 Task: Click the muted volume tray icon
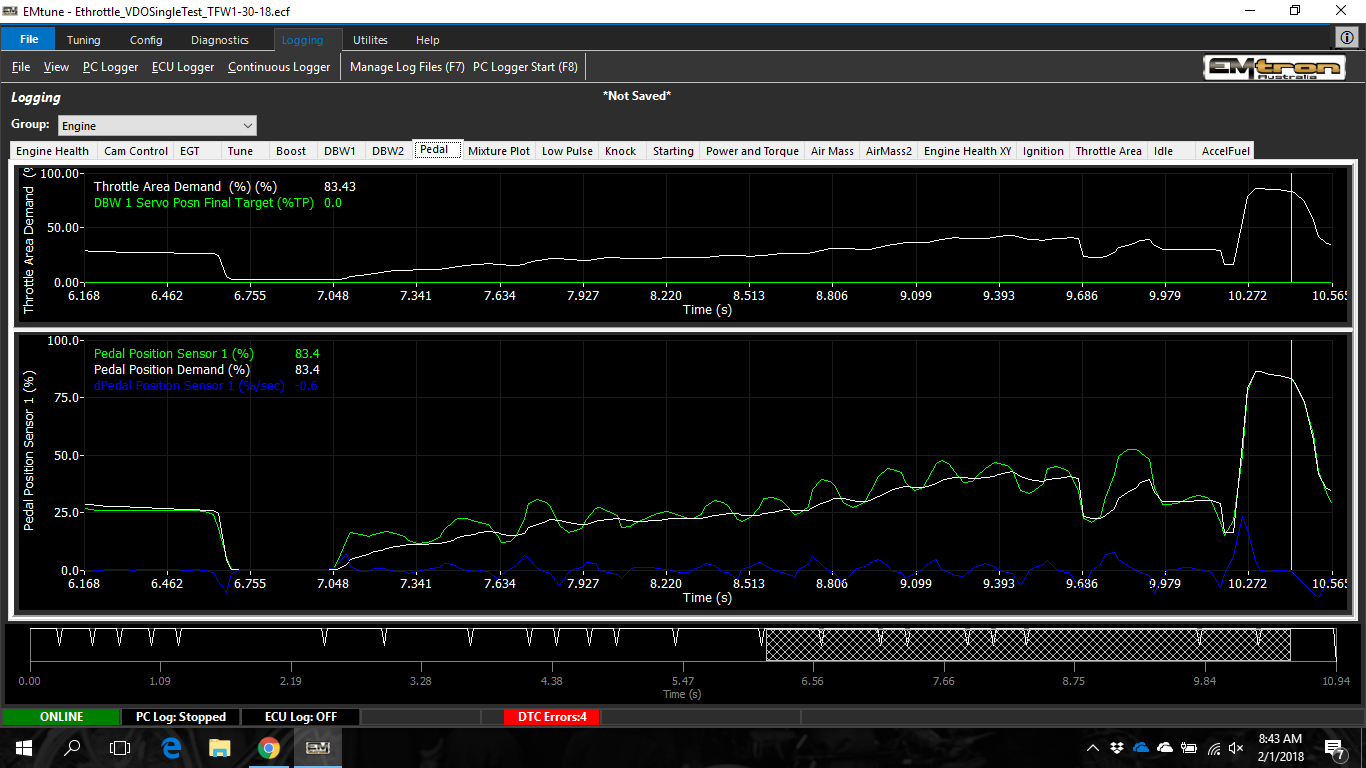click(x=1237, y=748)
